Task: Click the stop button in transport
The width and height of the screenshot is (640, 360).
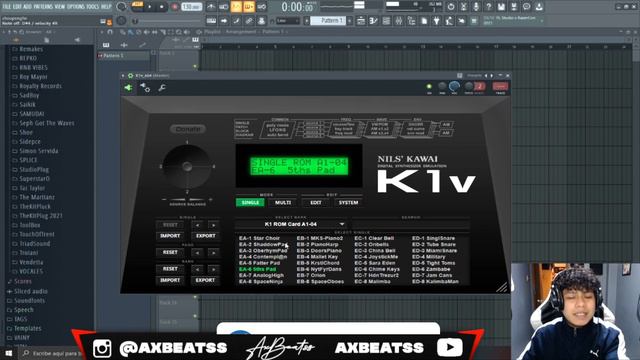Action: point(162,7)
